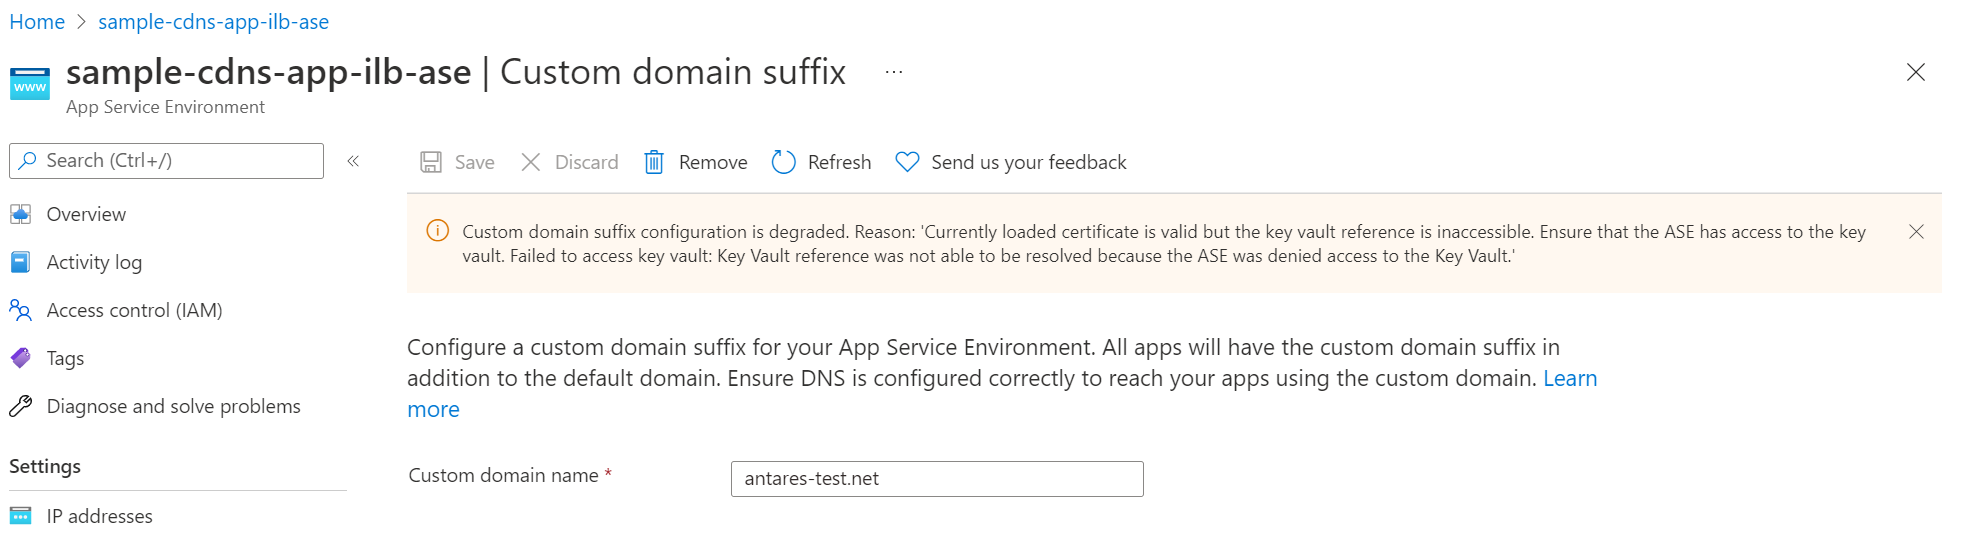Dismiss the degraded configuration warning banner
Image resolution: width=1962 pixels, height=546 pixels.
point(1916,232)
